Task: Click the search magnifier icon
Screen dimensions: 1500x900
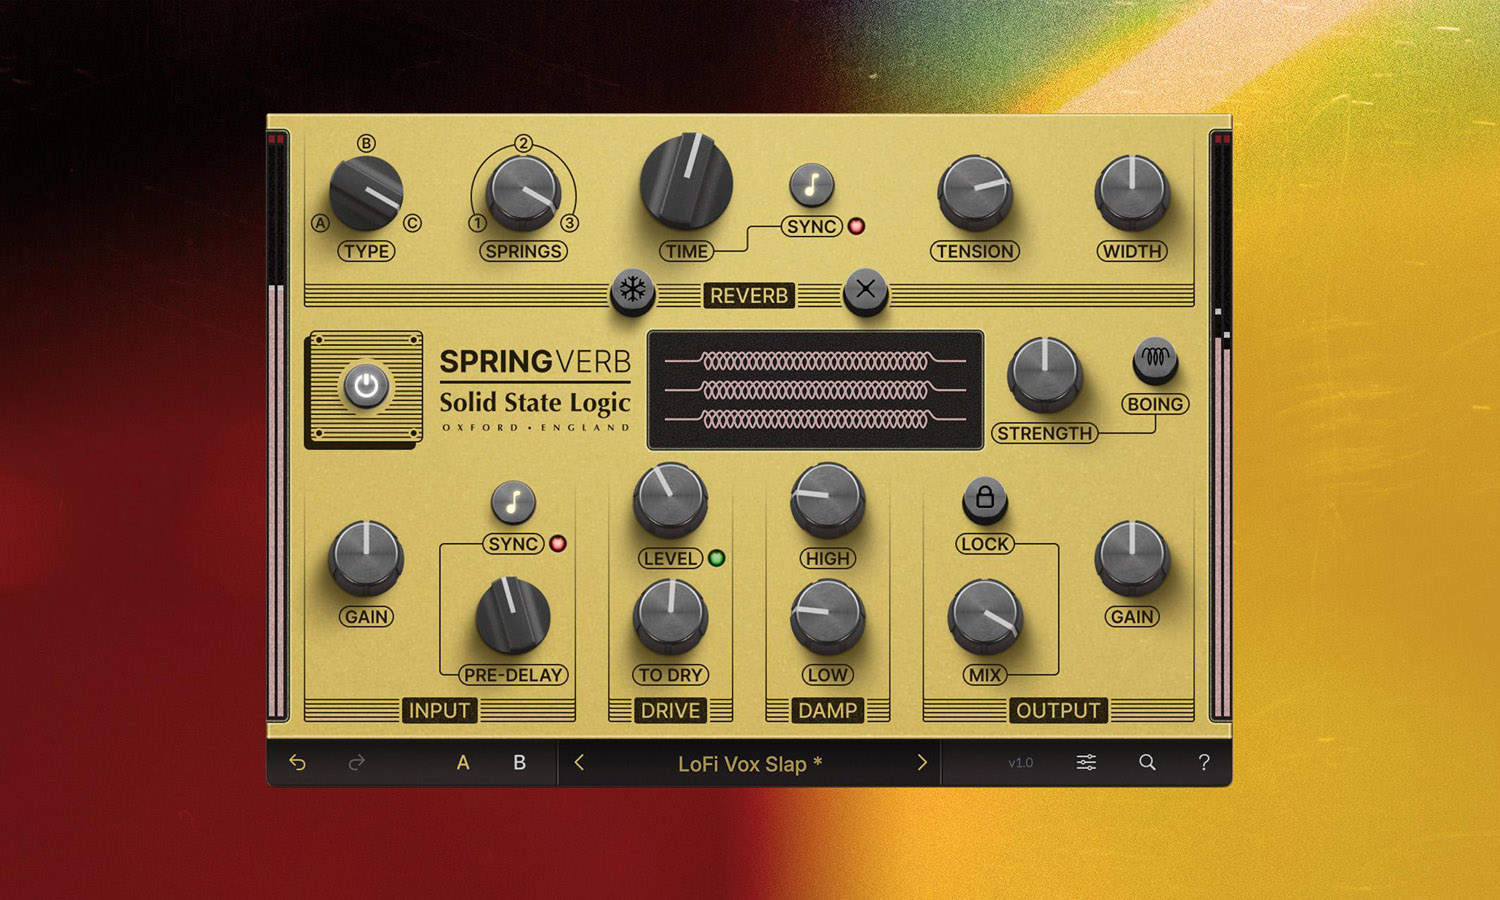Action: pos(1147,763)
